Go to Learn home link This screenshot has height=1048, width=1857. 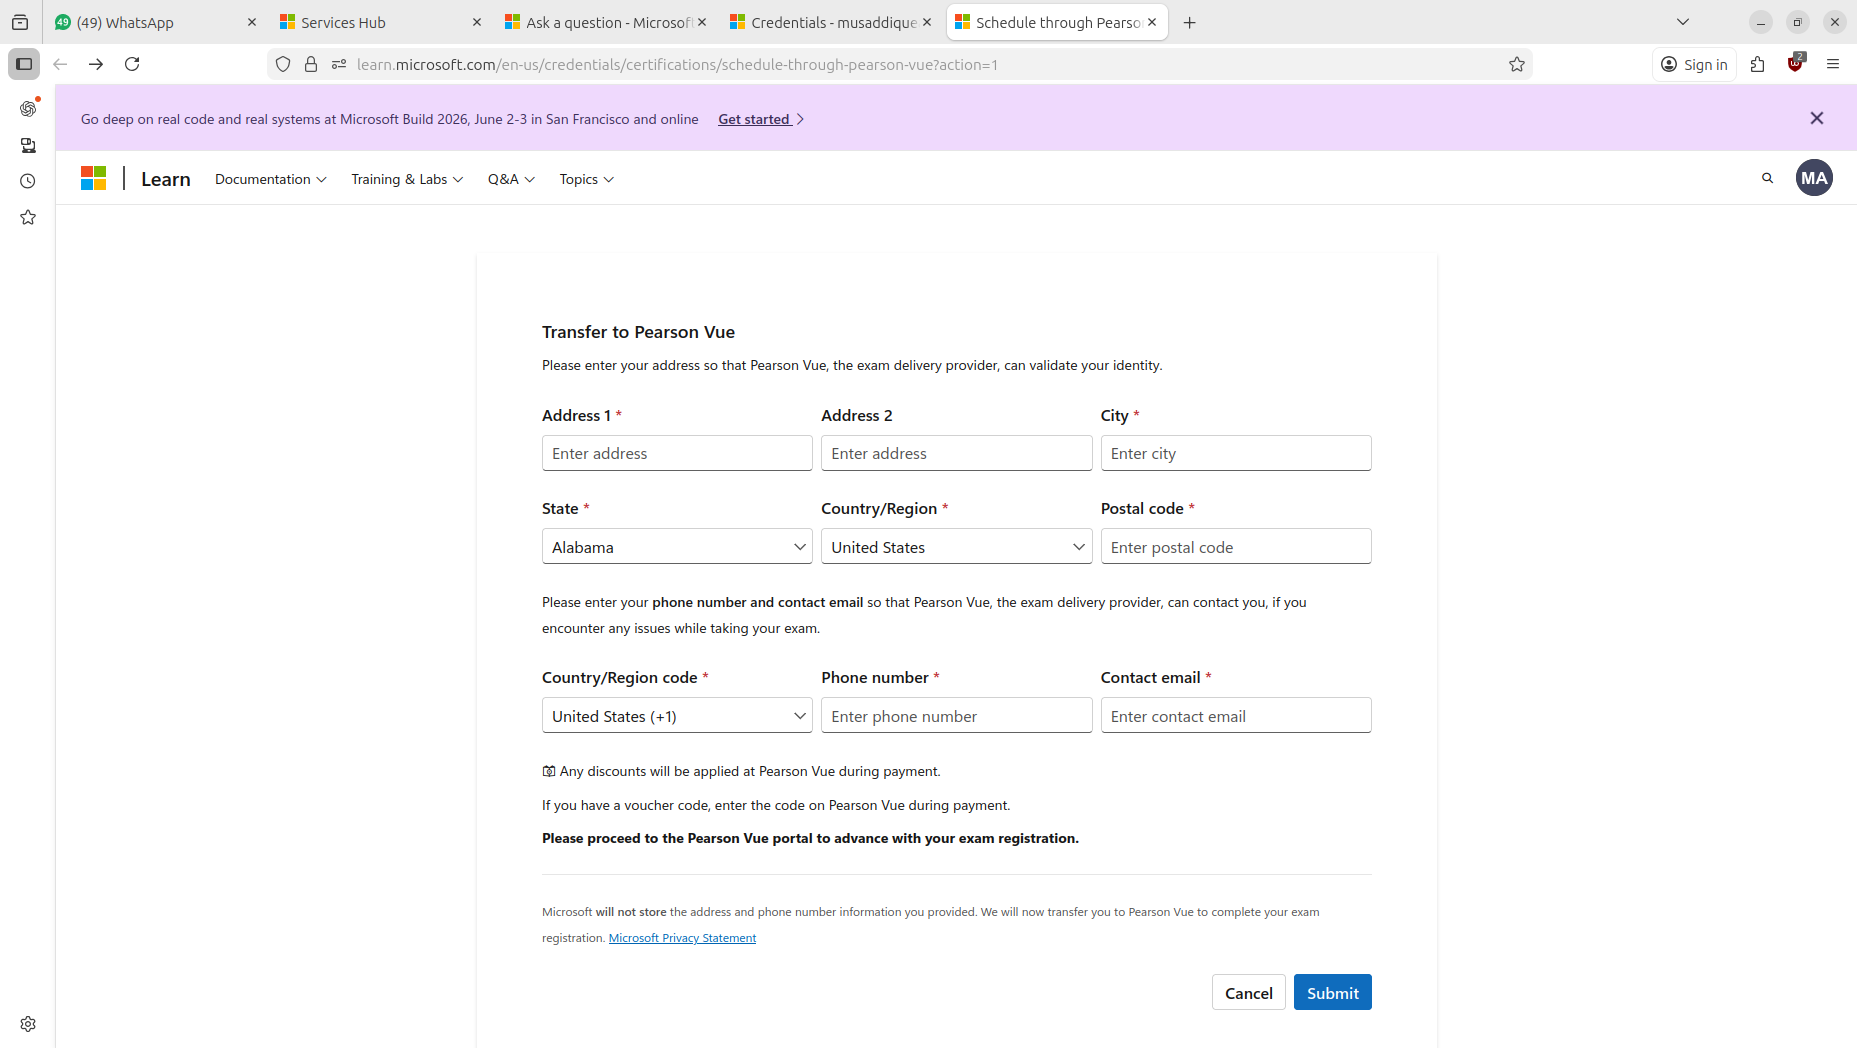point(166,179)
